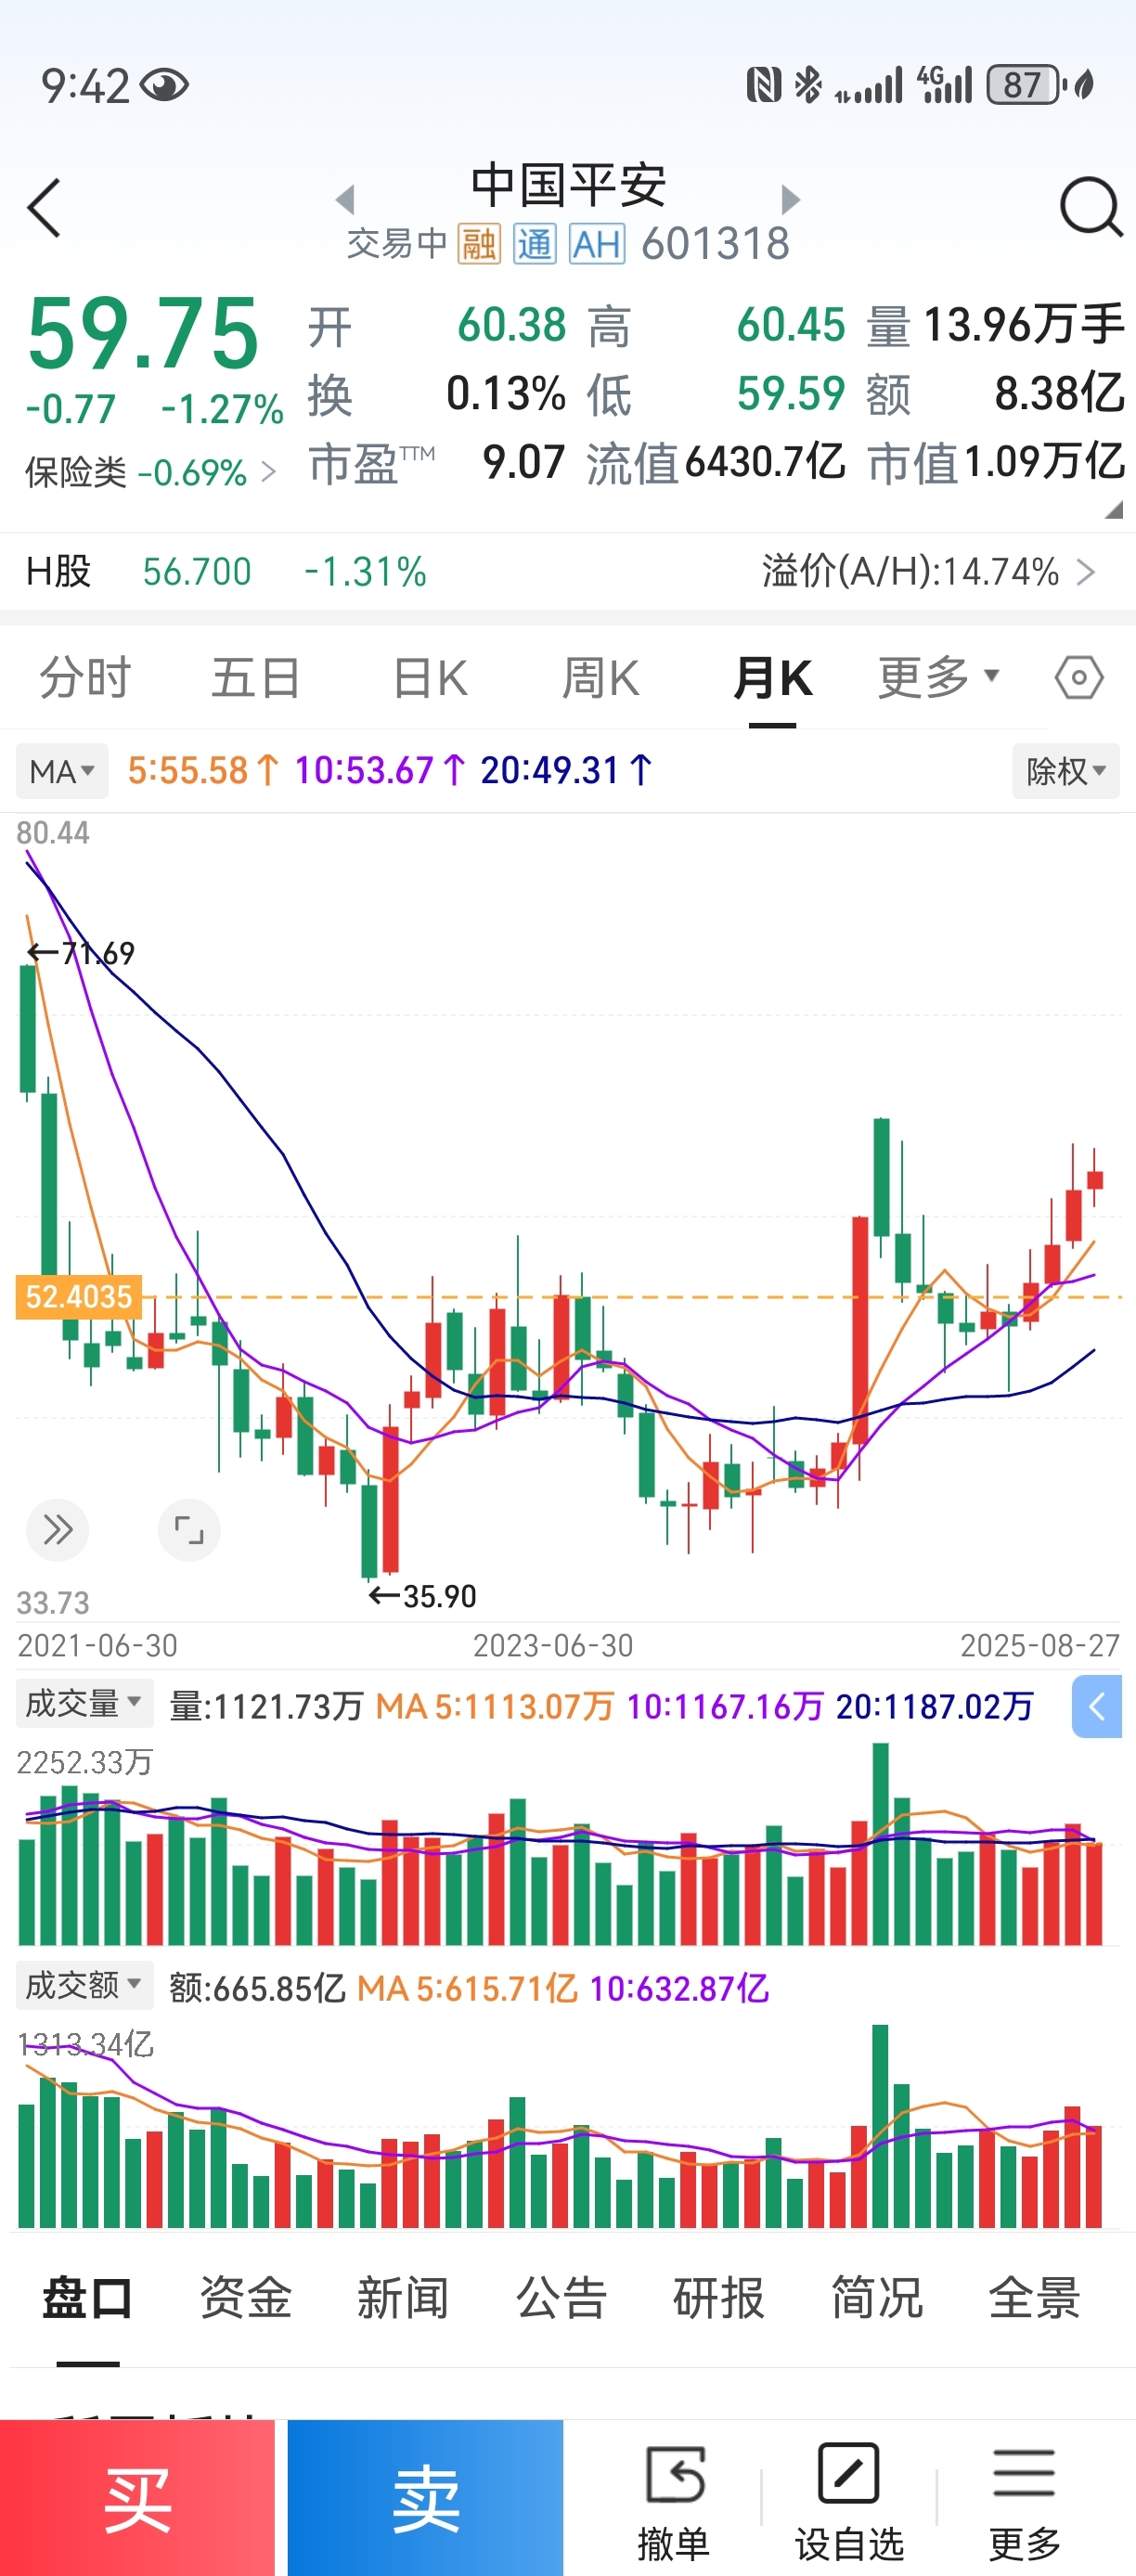Tap the AH dual-listing badge
This screenshot has height=2576, width=1136.
click(597, 243)
